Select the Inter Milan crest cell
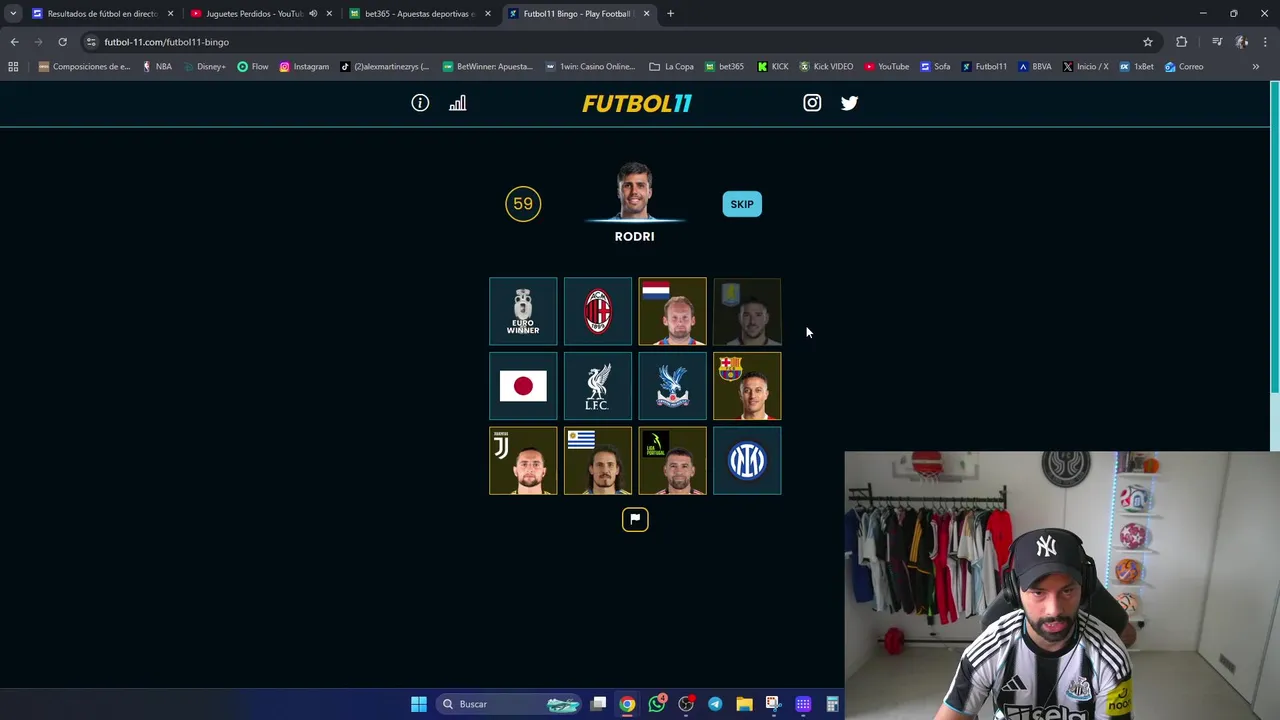 click(x=747, y=461)
